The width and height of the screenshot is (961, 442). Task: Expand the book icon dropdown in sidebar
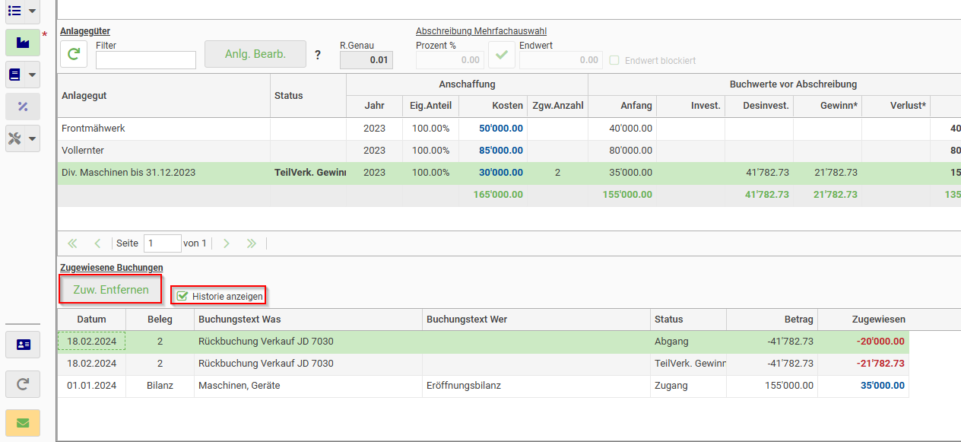[32, 75]
